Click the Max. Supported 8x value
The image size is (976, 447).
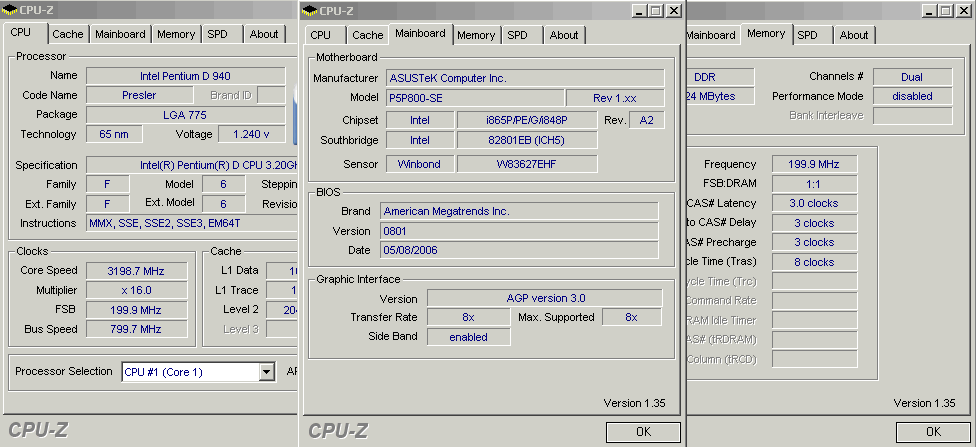(x=631, y=317)
